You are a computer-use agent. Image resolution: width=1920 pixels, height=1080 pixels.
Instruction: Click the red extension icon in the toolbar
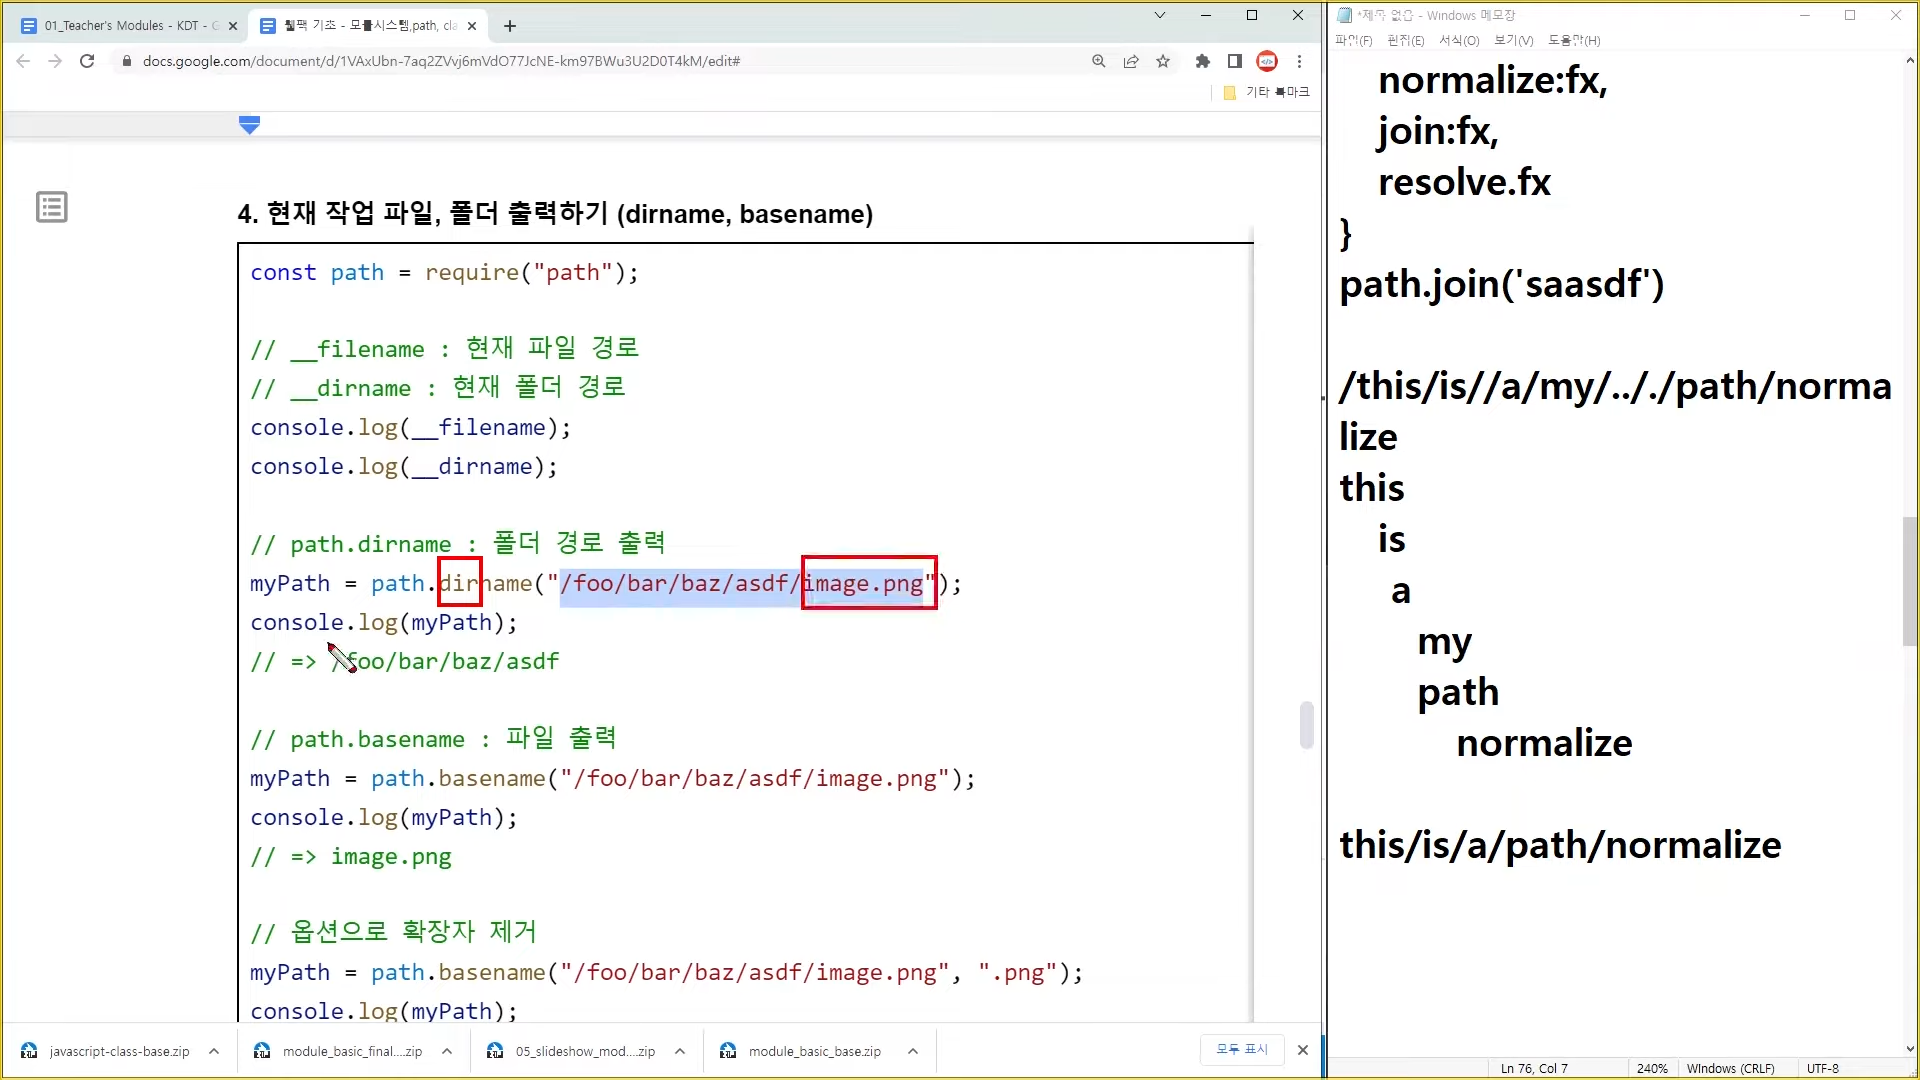tap(1267, 61)
